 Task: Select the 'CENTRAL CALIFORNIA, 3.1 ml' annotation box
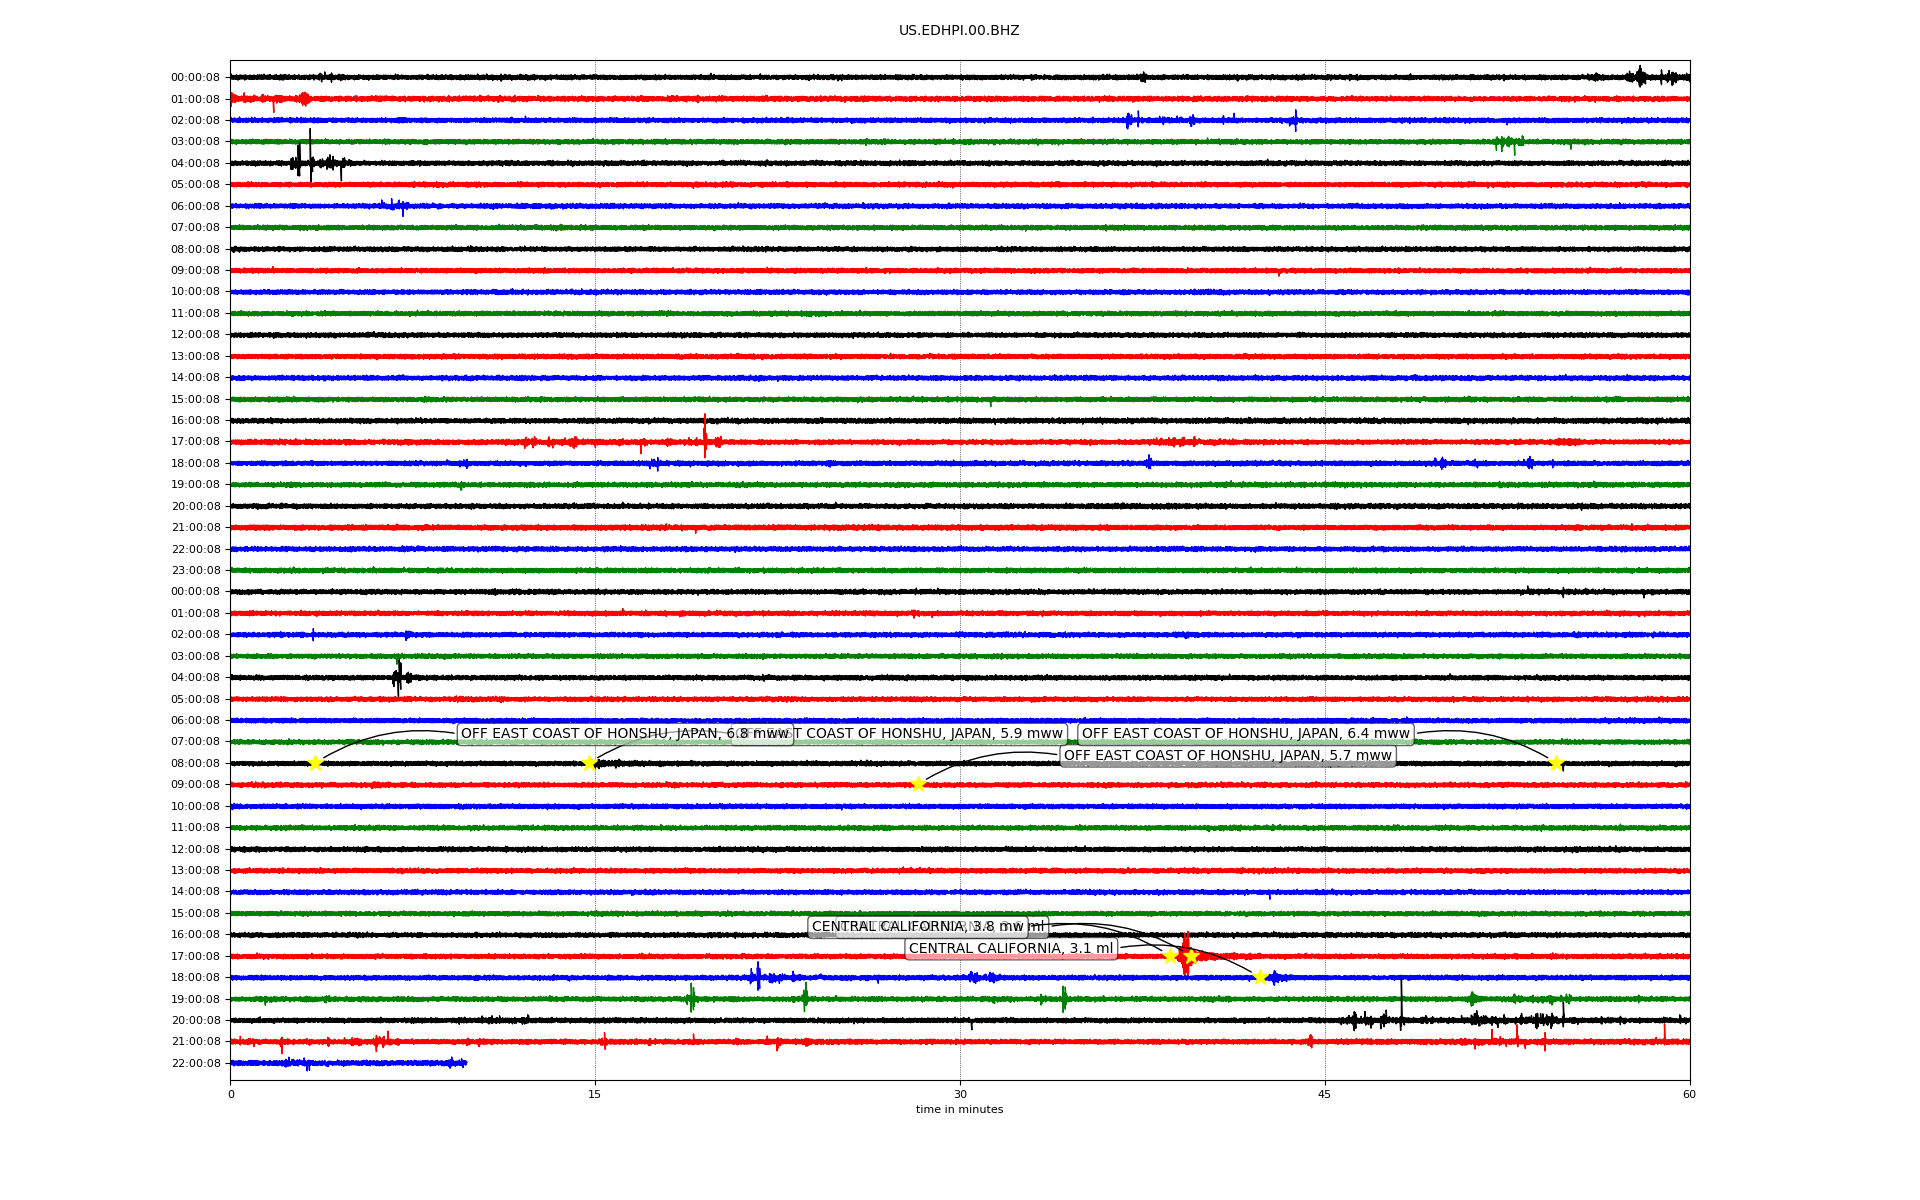pos(1010,948)
